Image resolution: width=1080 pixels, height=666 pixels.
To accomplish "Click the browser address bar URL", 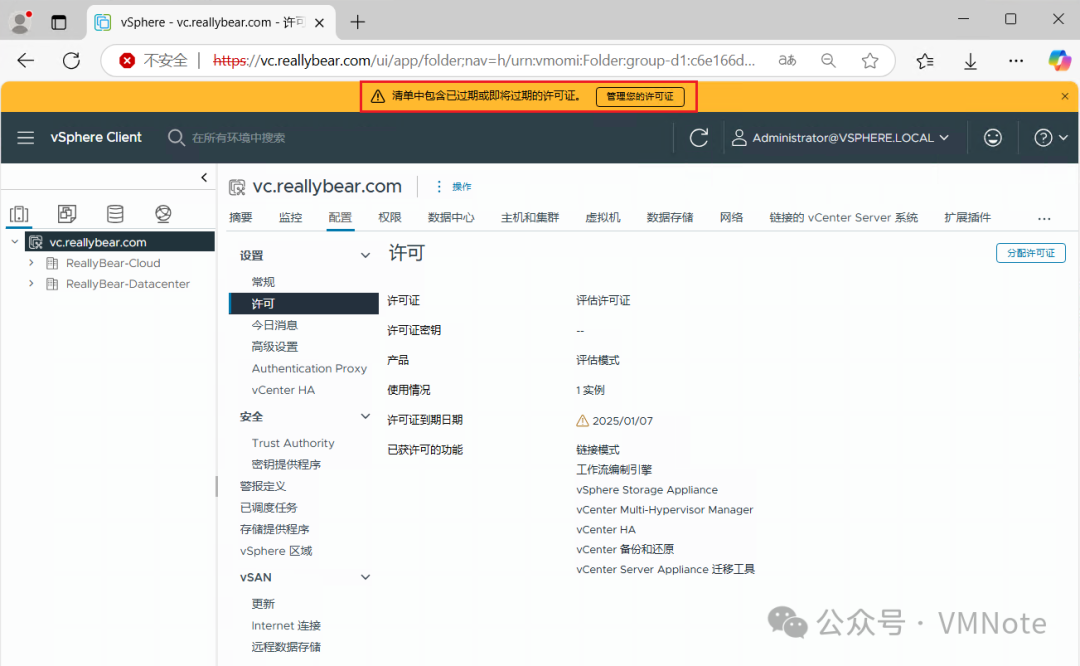I will [484, 61].
